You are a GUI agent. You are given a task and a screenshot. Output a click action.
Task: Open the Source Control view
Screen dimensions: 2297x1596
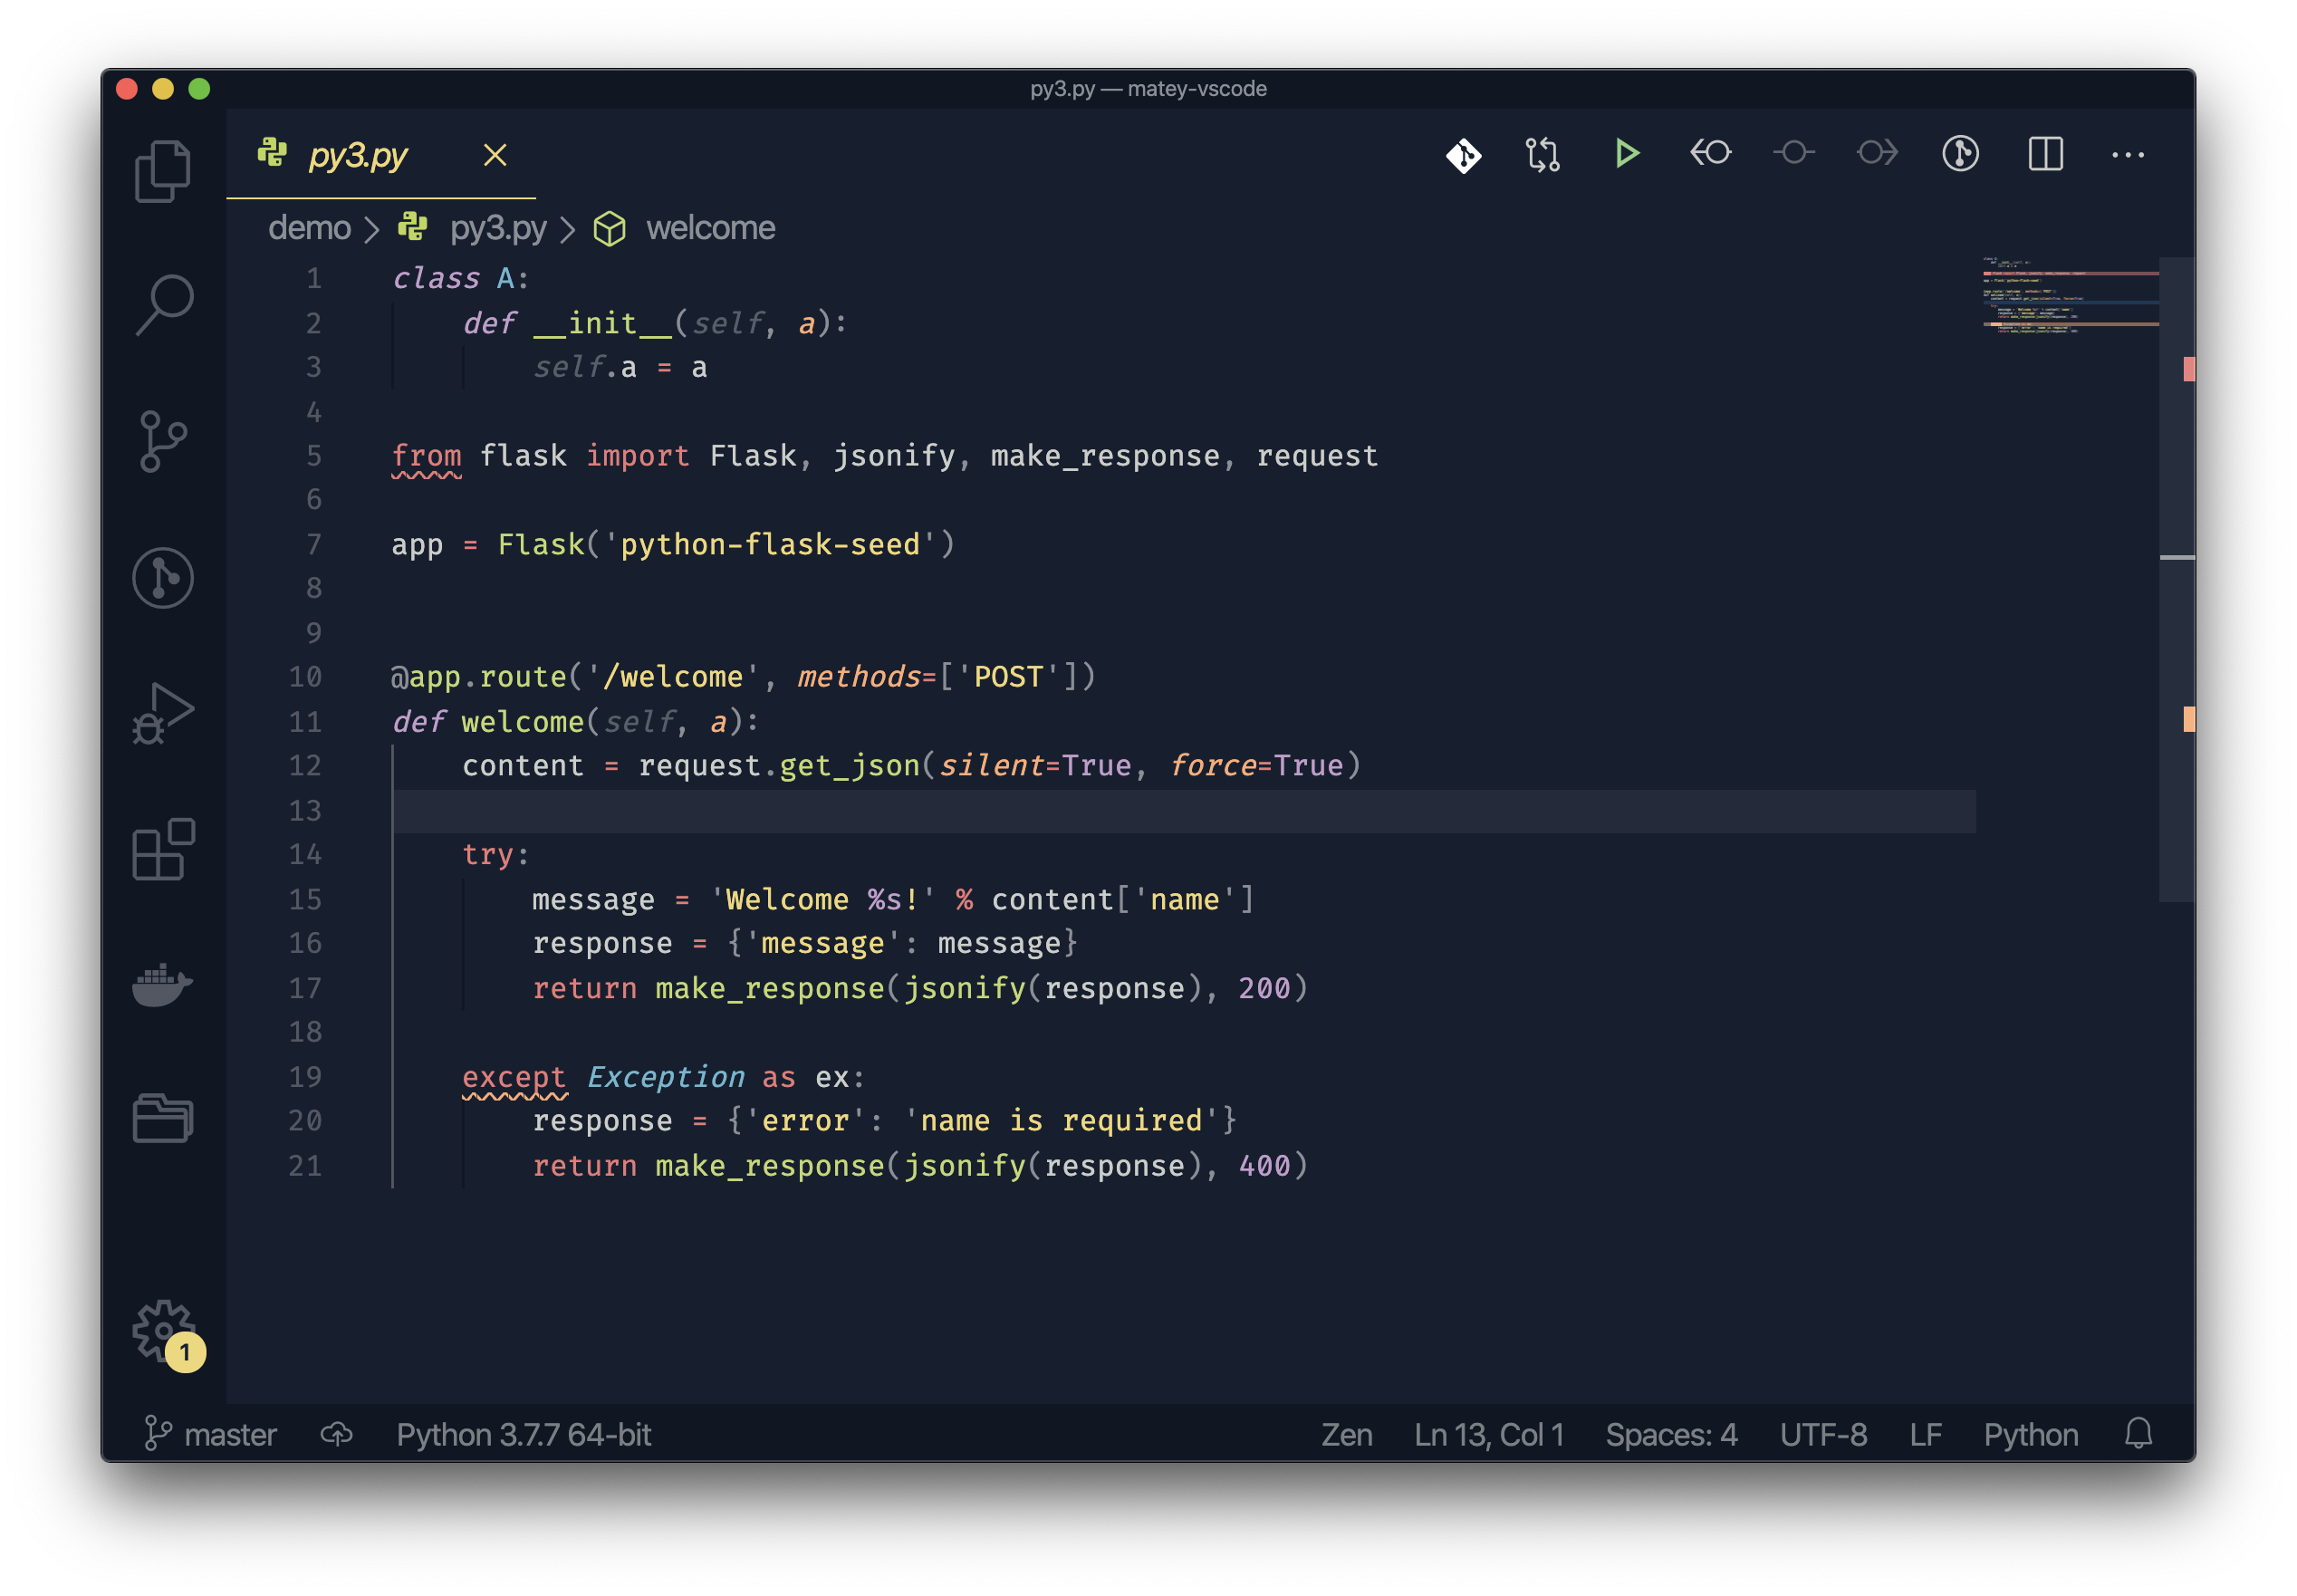163,441
